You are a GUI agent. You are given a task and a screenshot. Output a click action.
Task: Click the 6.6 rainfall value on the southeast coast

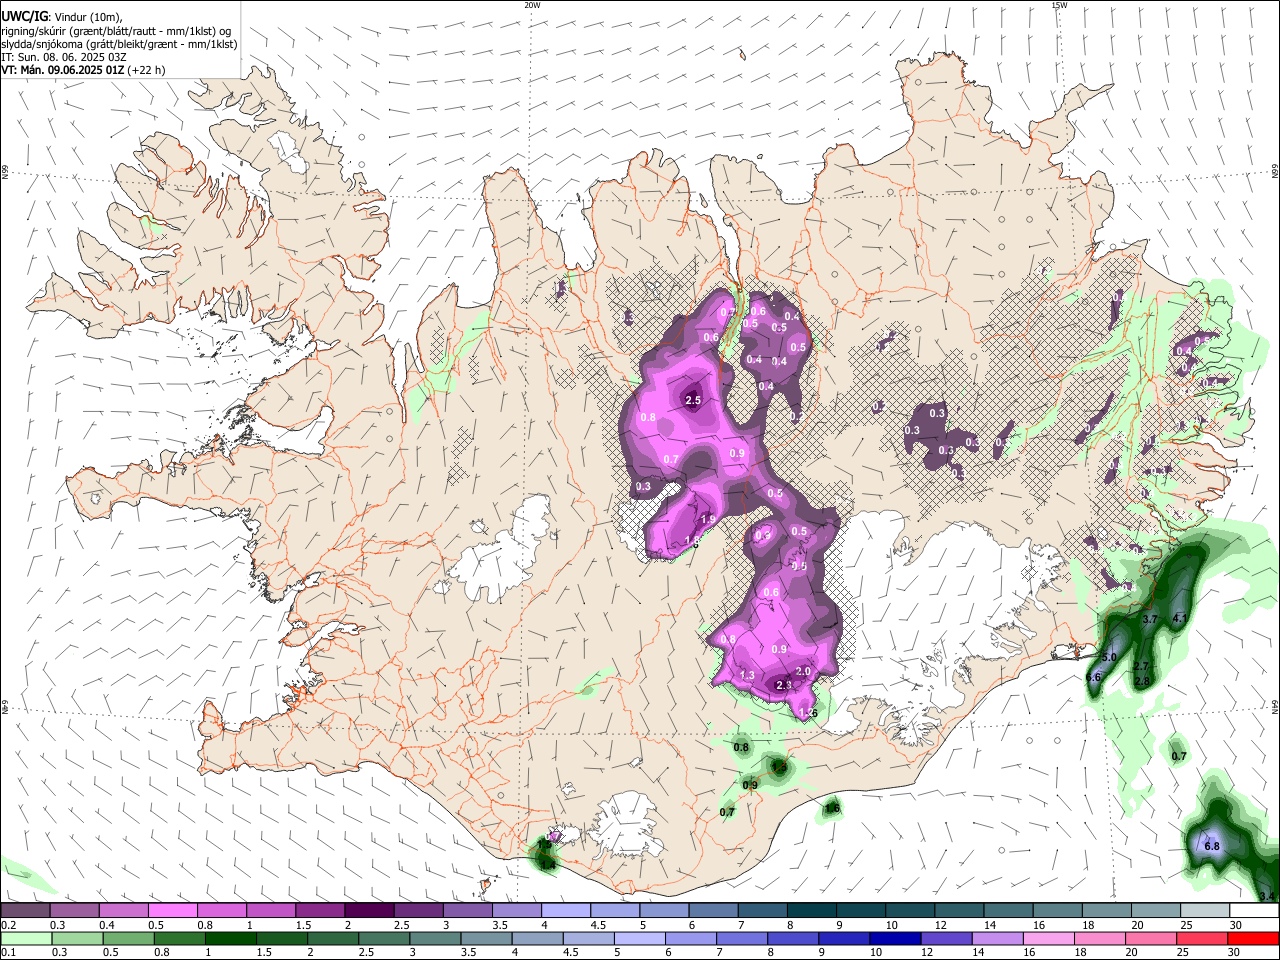(x=1093, y=677)
